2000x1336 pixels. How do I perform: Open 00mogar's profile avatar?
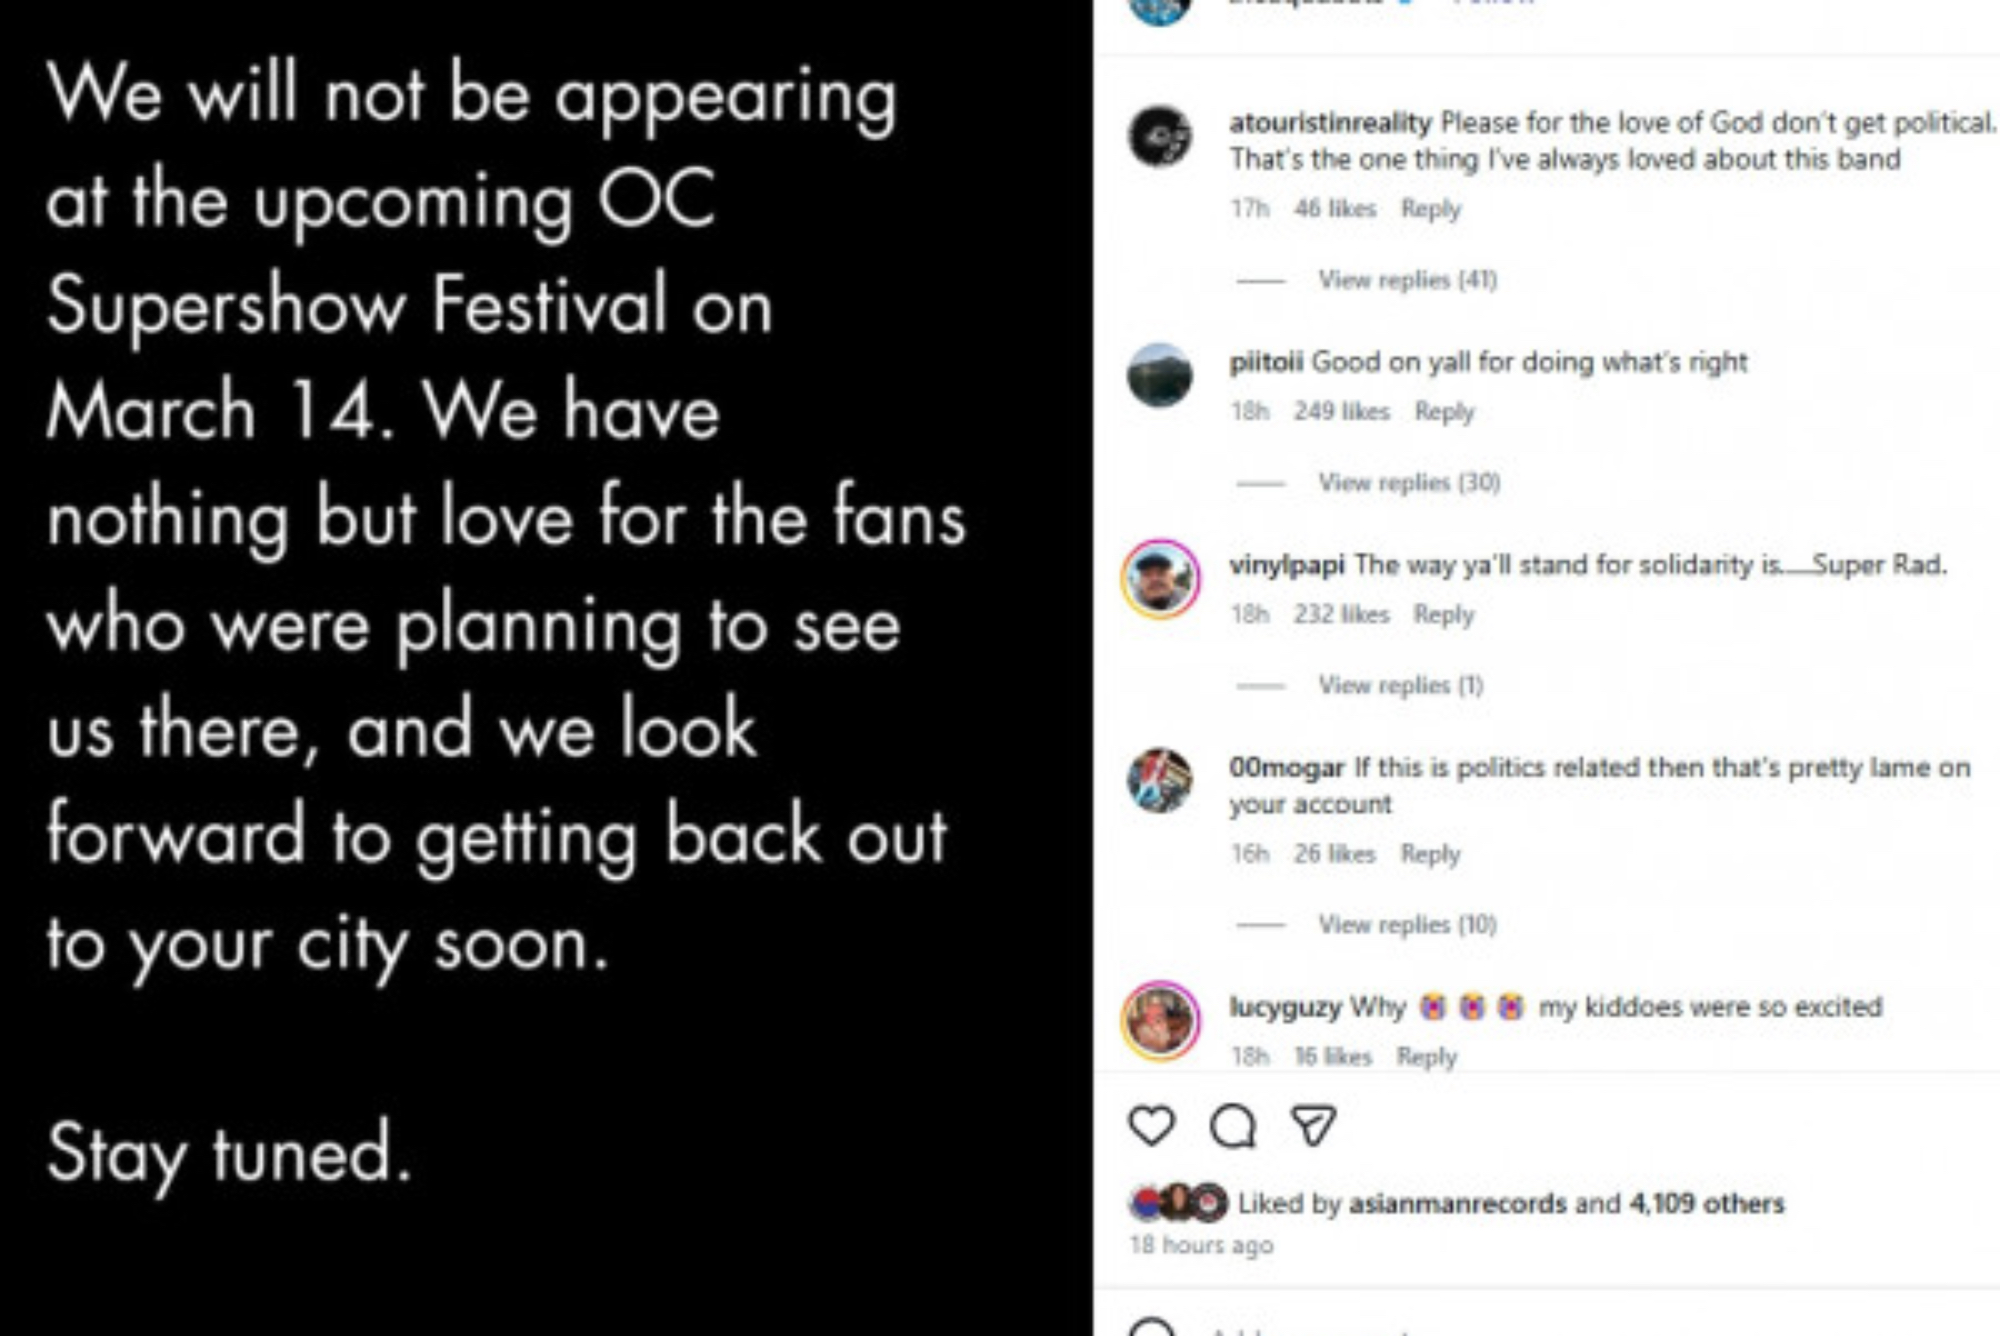tap(1160, 781)
